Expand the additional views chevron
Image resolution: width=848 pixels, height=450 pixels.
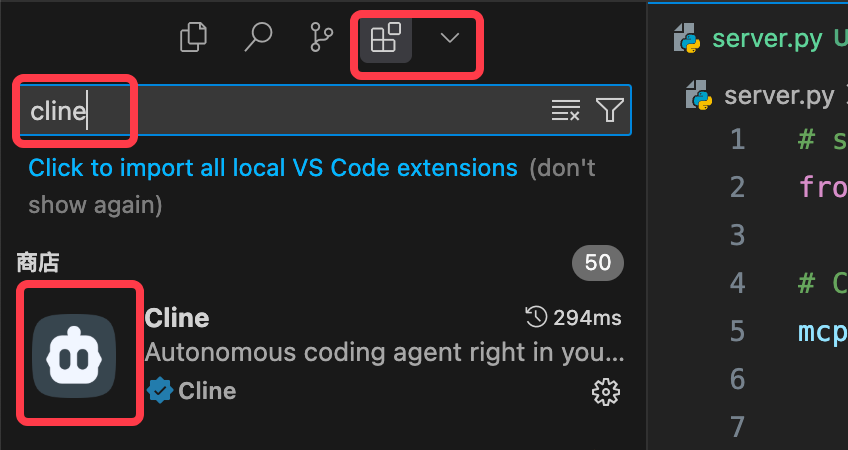tap(449, 37)
